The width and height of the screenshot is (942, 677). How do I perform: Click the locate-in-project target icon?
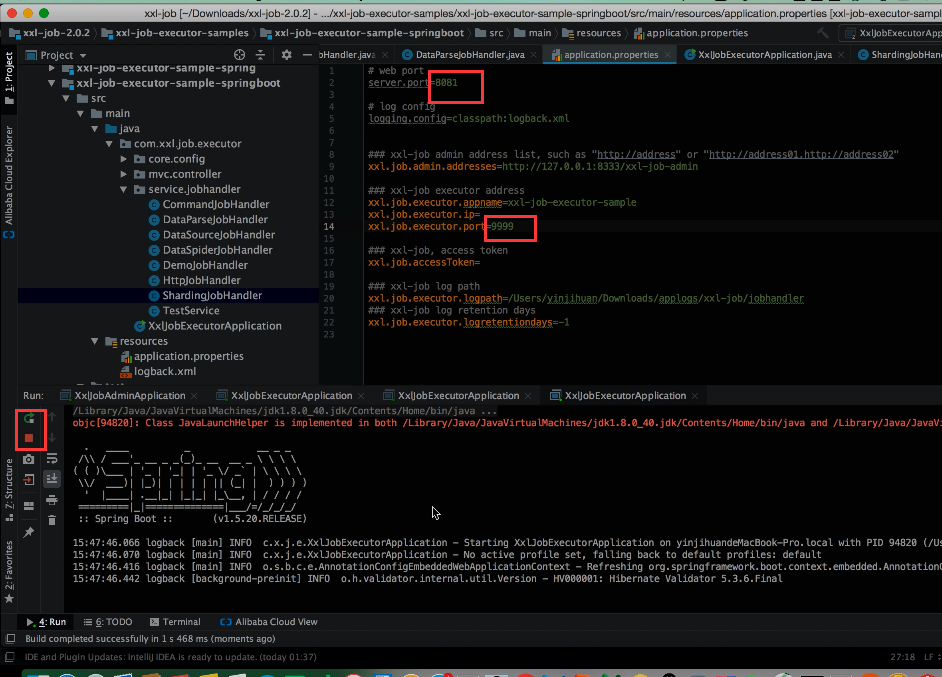(x=240, y=55)
